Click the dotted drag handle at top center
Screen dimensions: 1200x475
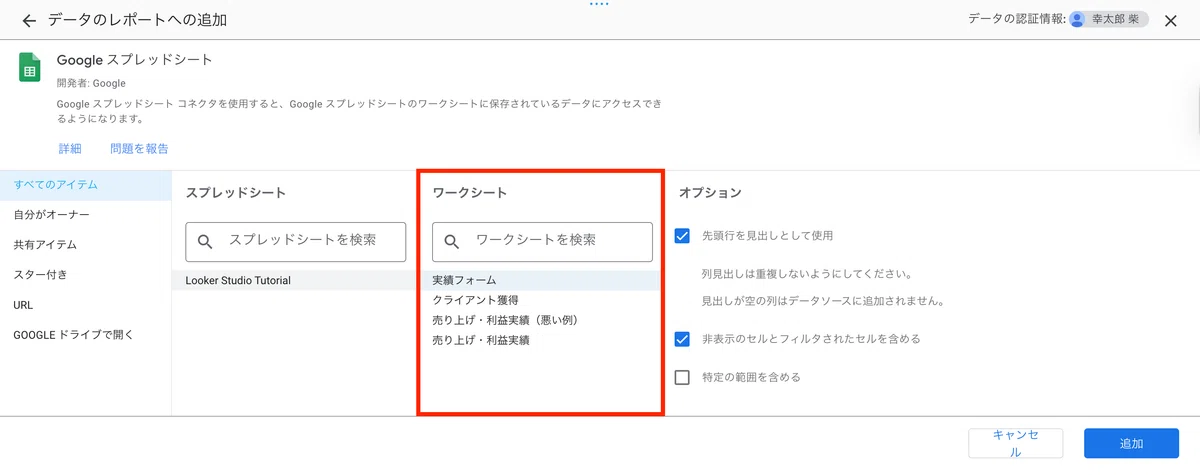[x=599, y=4]
